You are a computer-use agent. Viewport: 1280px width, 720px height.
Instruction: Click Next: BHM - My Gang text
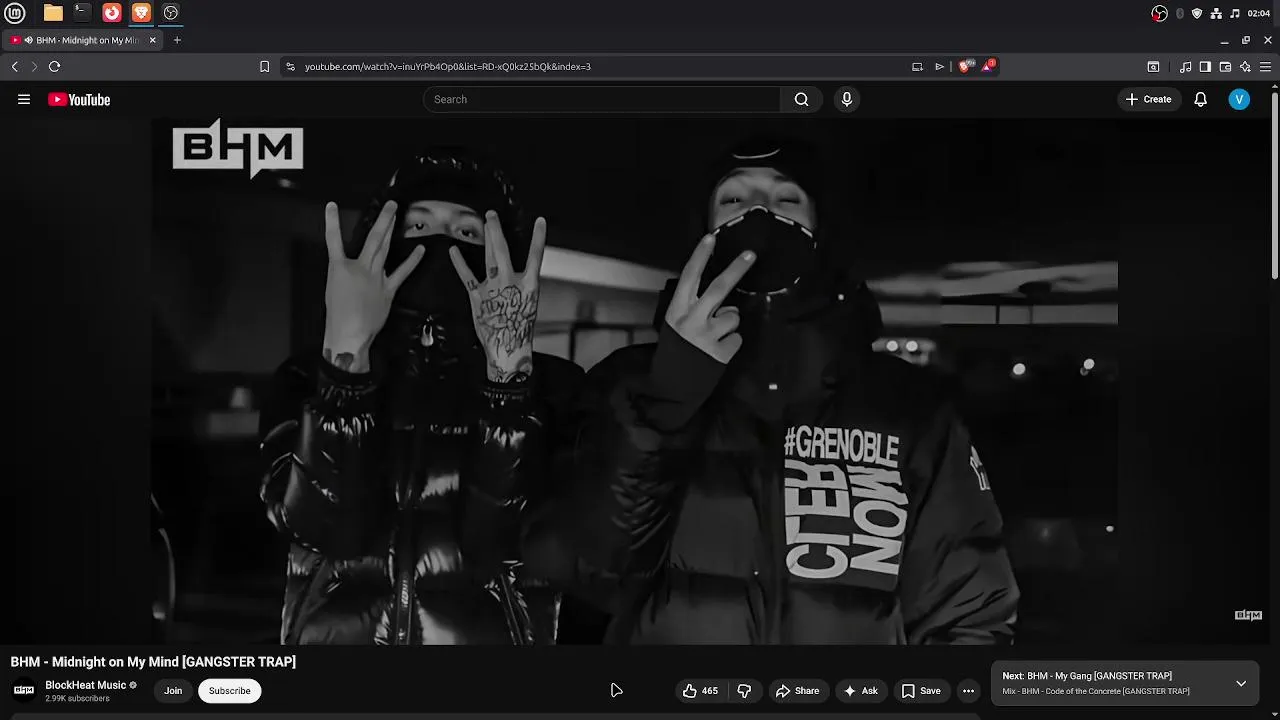(1087, 676)
